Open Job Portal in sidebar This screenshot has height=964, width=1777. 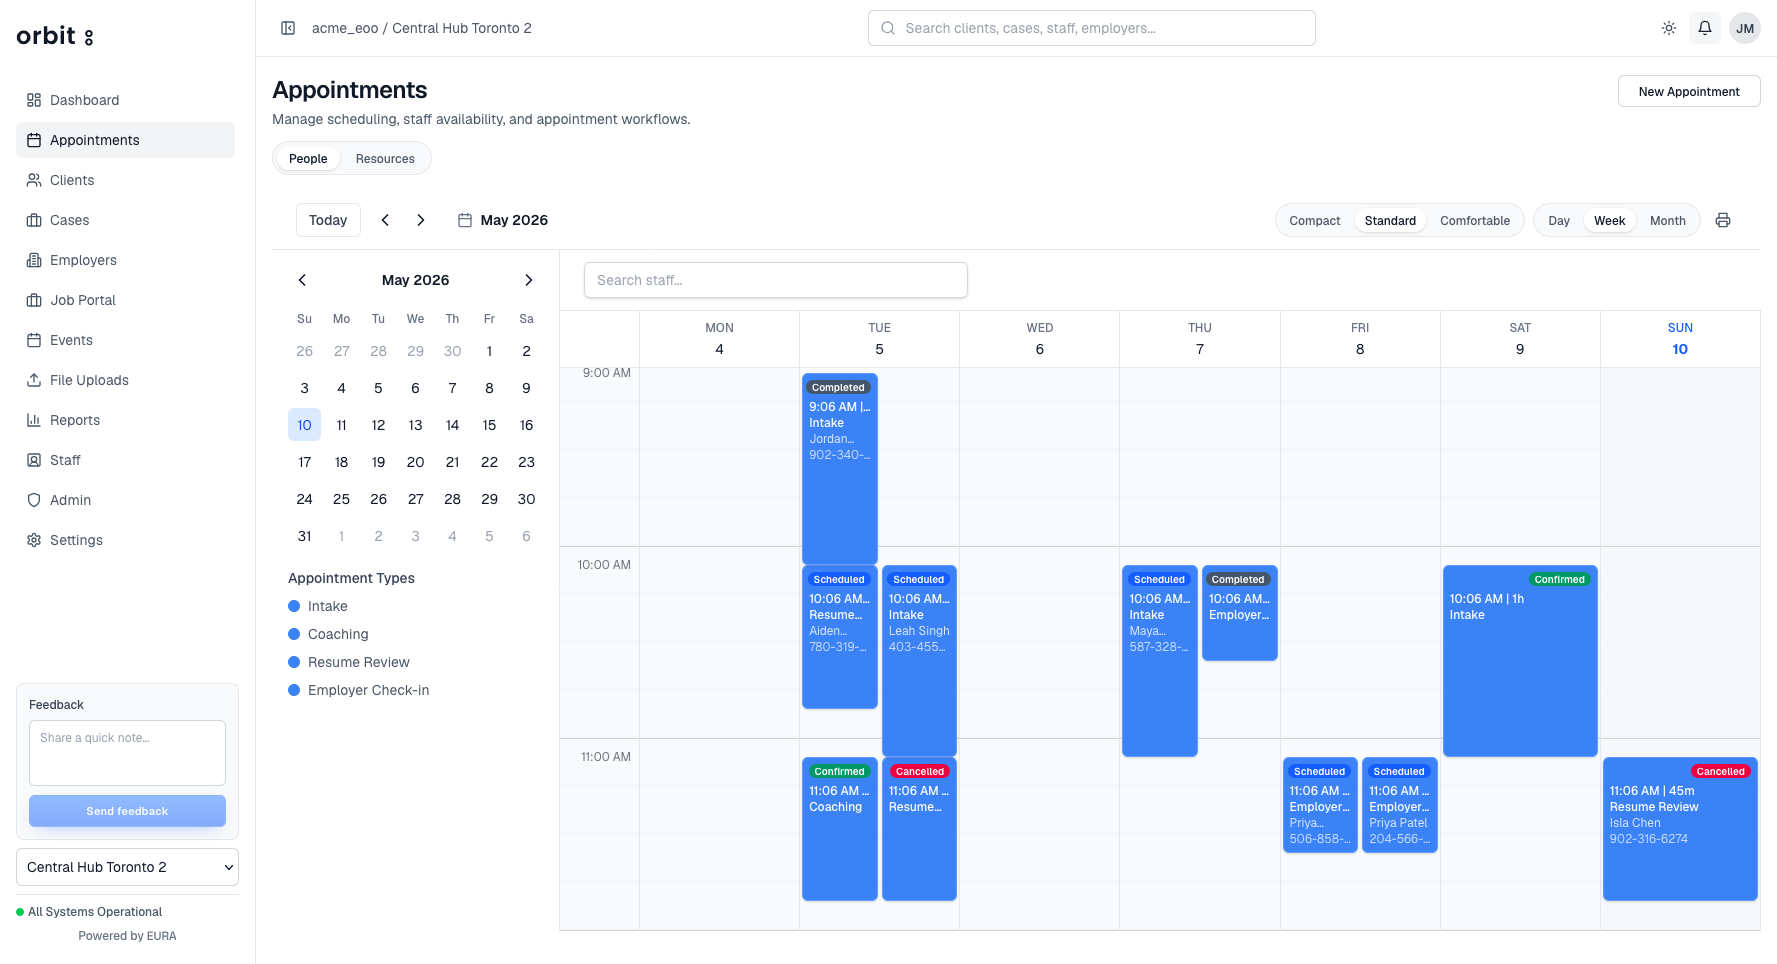click(125, 300)
